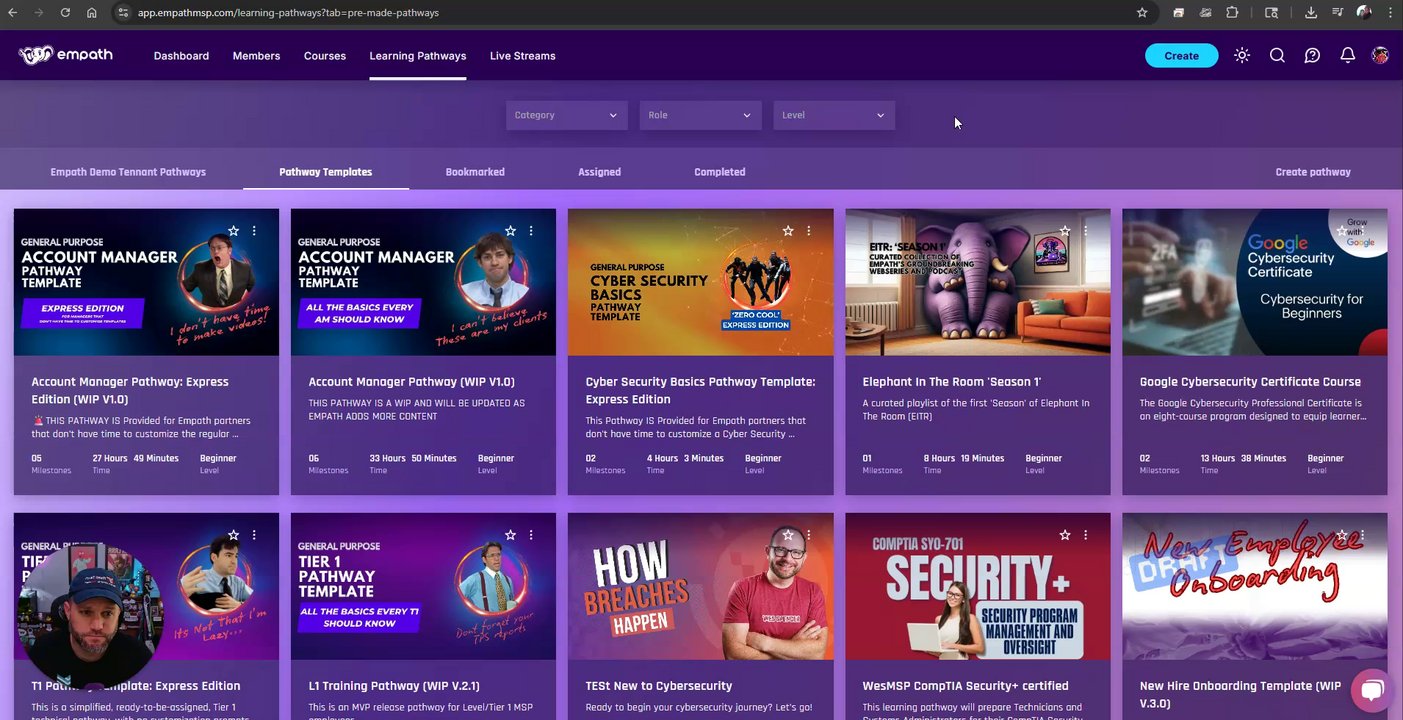
Task: Bookmark Account Manager Pathway (WIP V1.0) card
Action: click(x=510, y=231)
